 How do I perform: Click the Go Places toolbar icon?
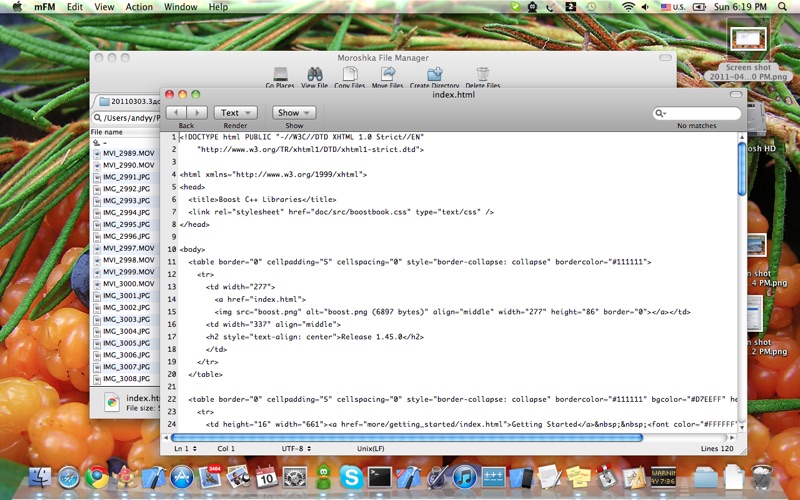[x=280, y=75]
